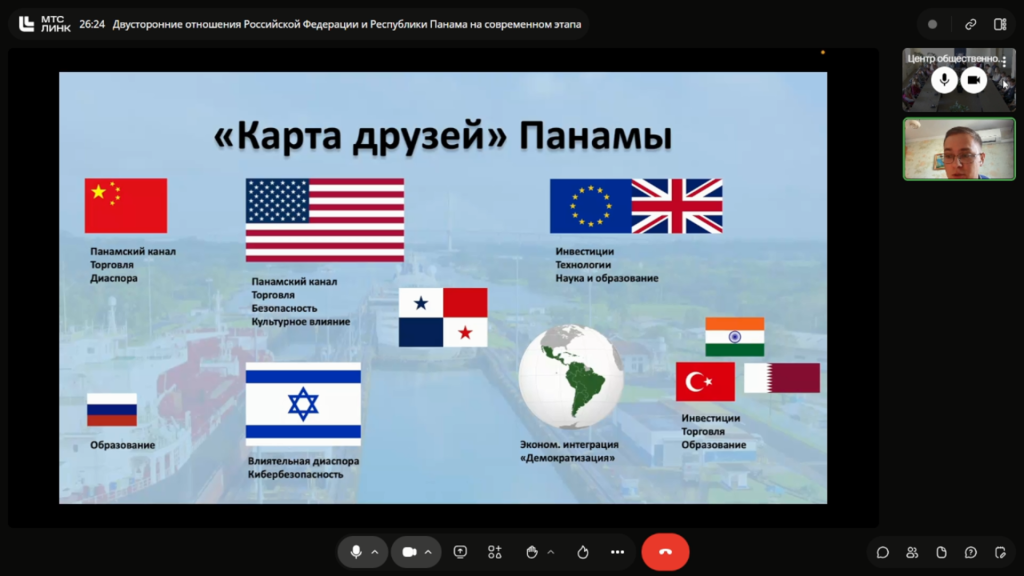Leave the meeting with red hang-up button
The image size is (1024, 576).
click(x=665, y=552)
